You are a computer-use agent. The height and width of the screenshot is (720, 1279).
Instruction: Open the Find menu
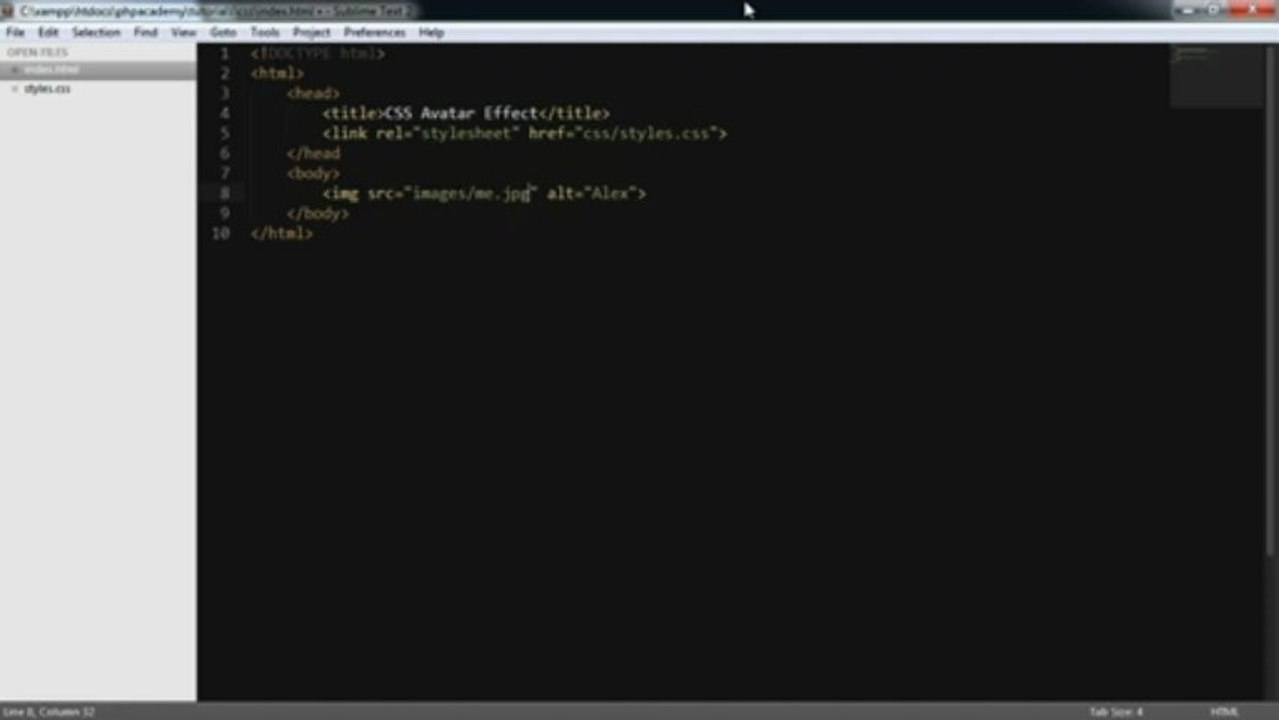(x=146, y=32)
